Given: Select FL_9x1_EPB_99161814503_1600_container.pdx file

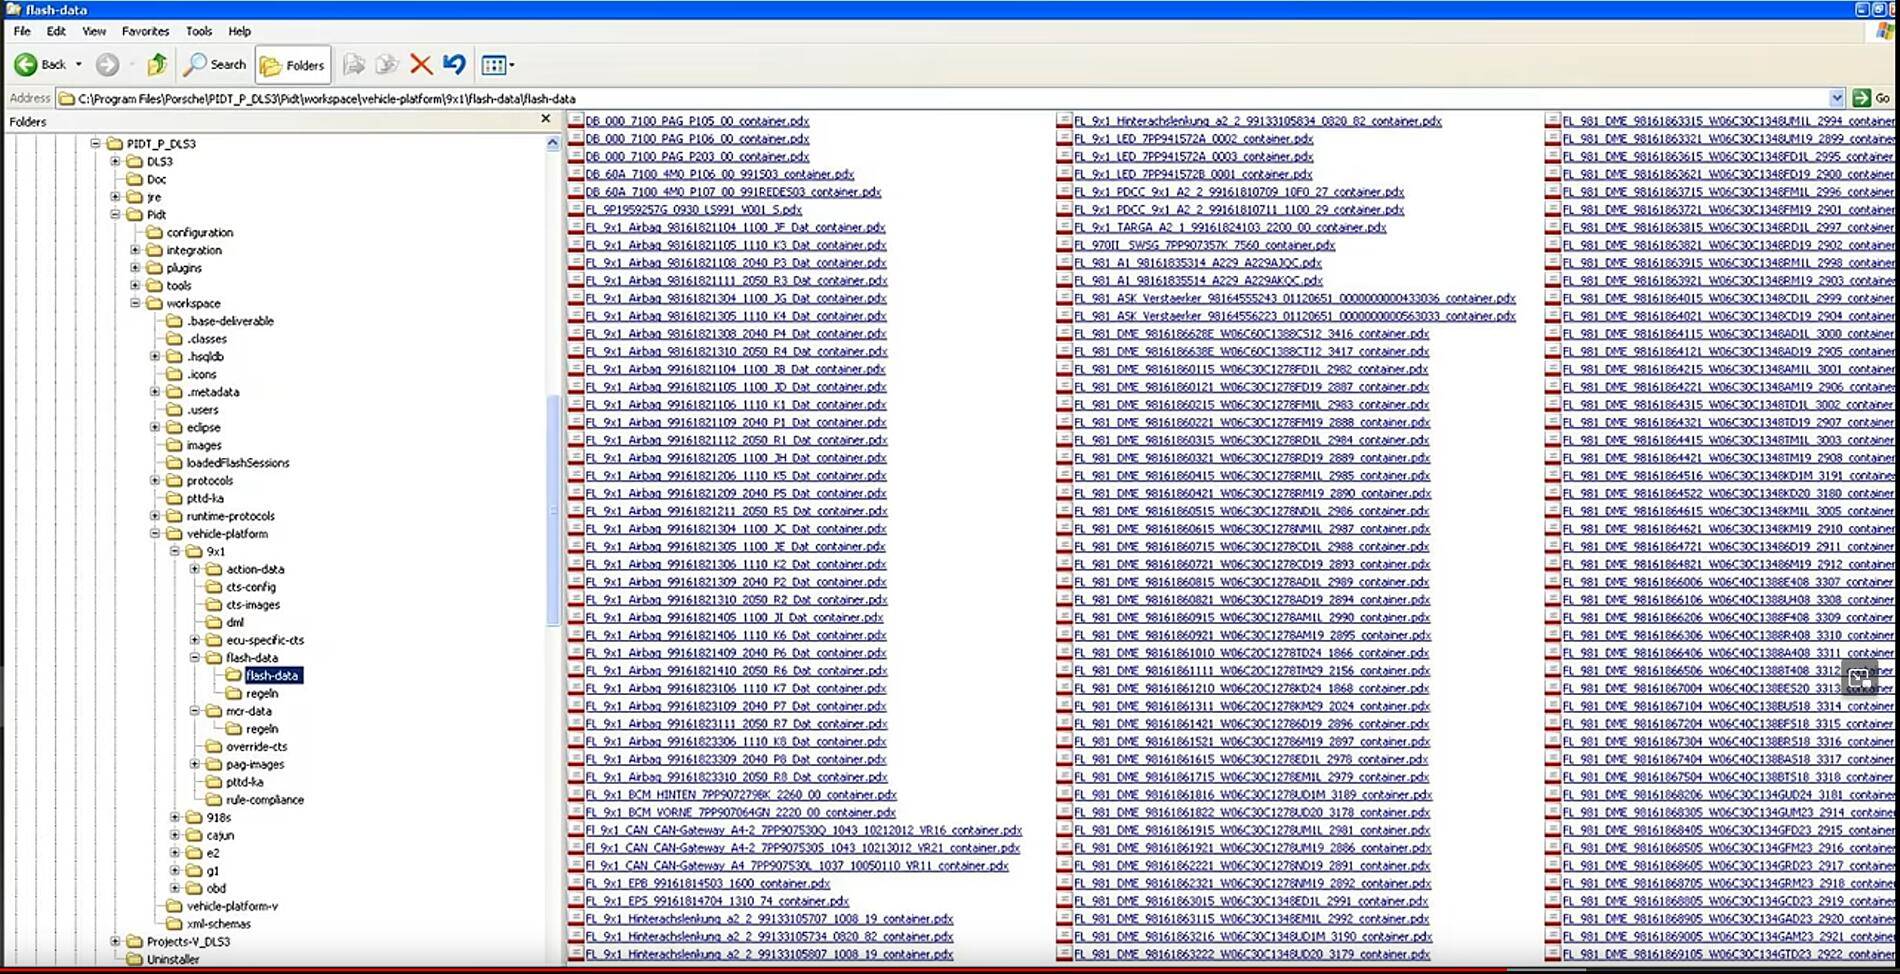Looking at the screenshot, I should pyautogui.click(x=707, y=884).
